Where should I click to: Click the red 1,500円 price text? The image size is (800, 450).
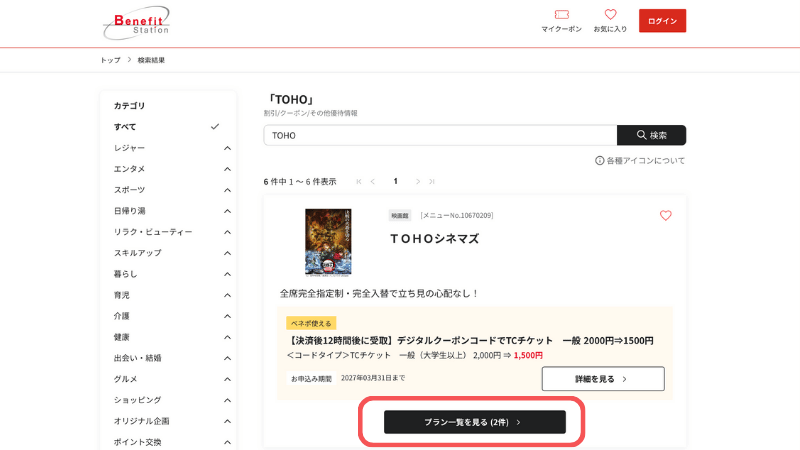tap(528, 355)
